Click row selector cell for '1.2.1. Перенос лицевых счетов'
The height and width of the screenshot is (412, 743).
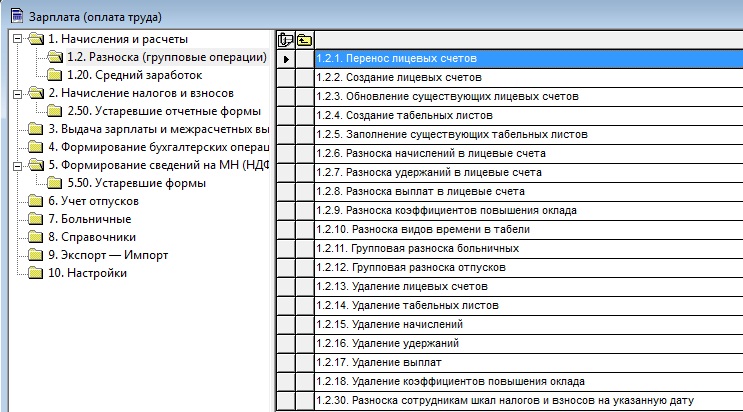(285, 60)
